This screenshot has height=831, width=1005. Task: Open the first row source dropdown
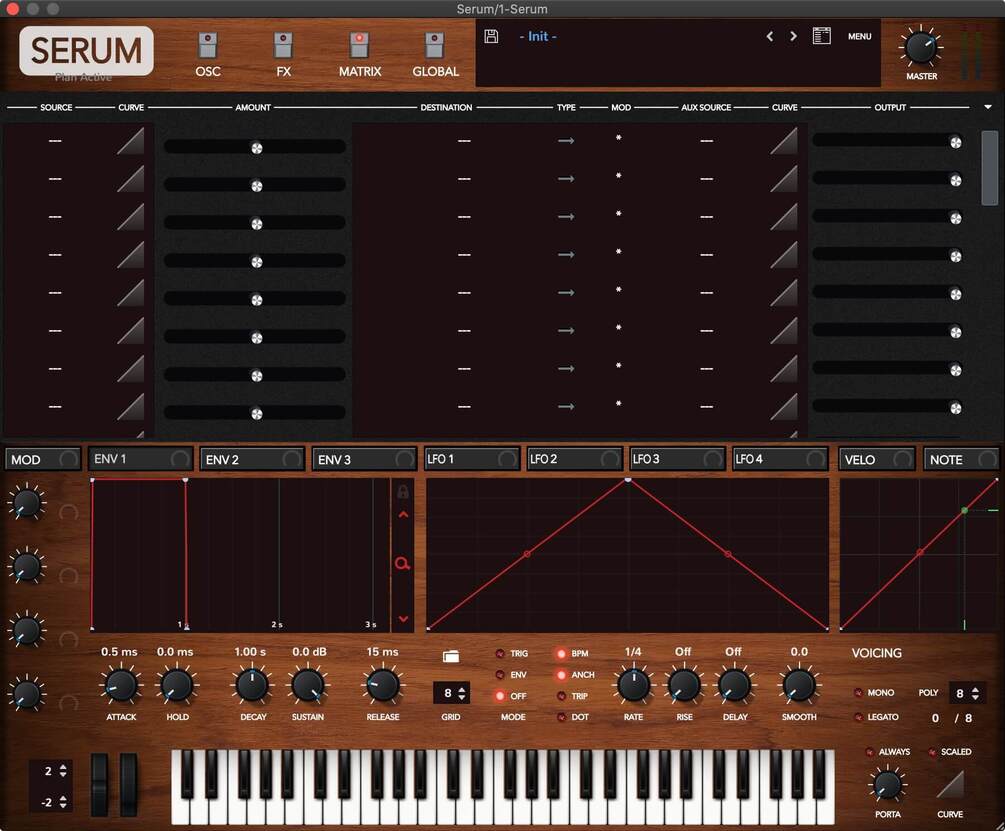click(55, 141)
